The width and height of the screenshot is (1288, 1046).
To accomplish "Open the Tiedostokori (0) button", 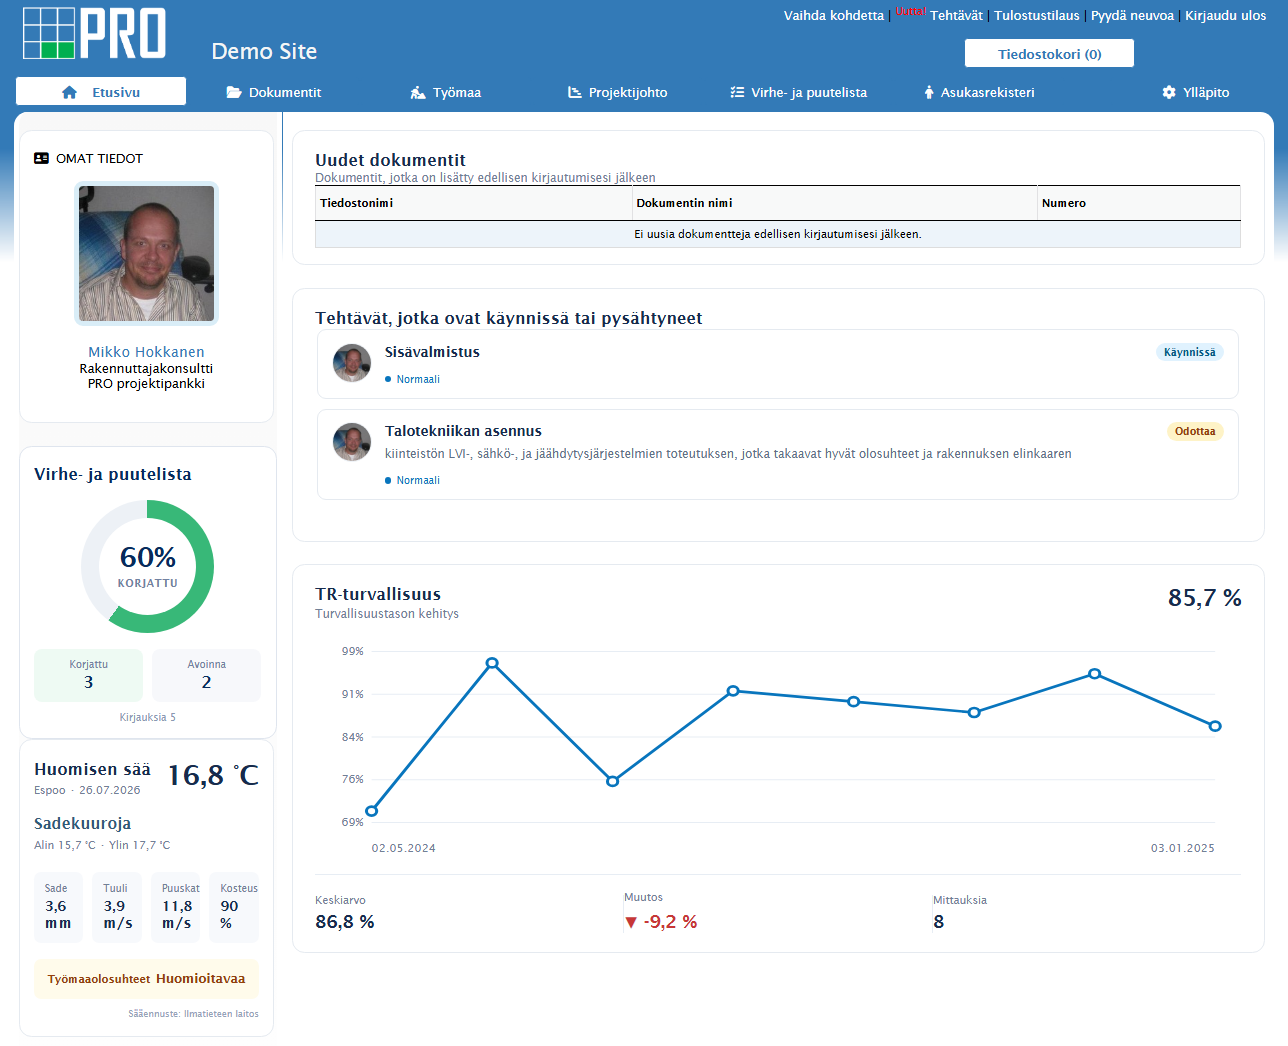I will 1049,53.
